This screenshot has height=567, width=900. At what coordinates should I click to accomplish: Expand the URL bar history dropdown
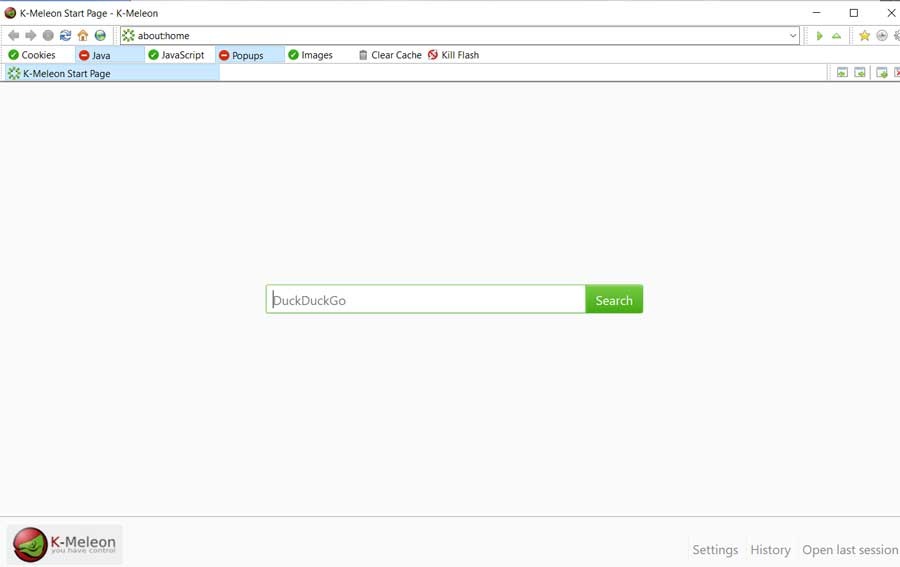[793, 36]
